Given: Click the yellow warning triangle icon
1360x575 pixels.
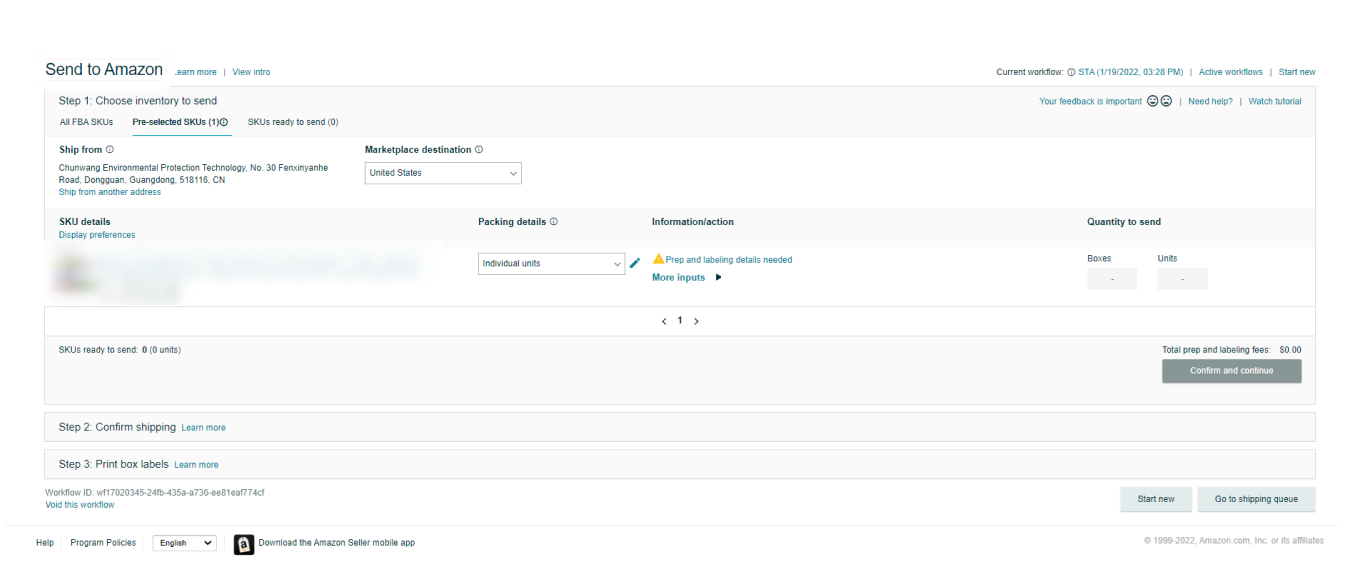Looking at the screenshot, I should [x=658, y=259].
